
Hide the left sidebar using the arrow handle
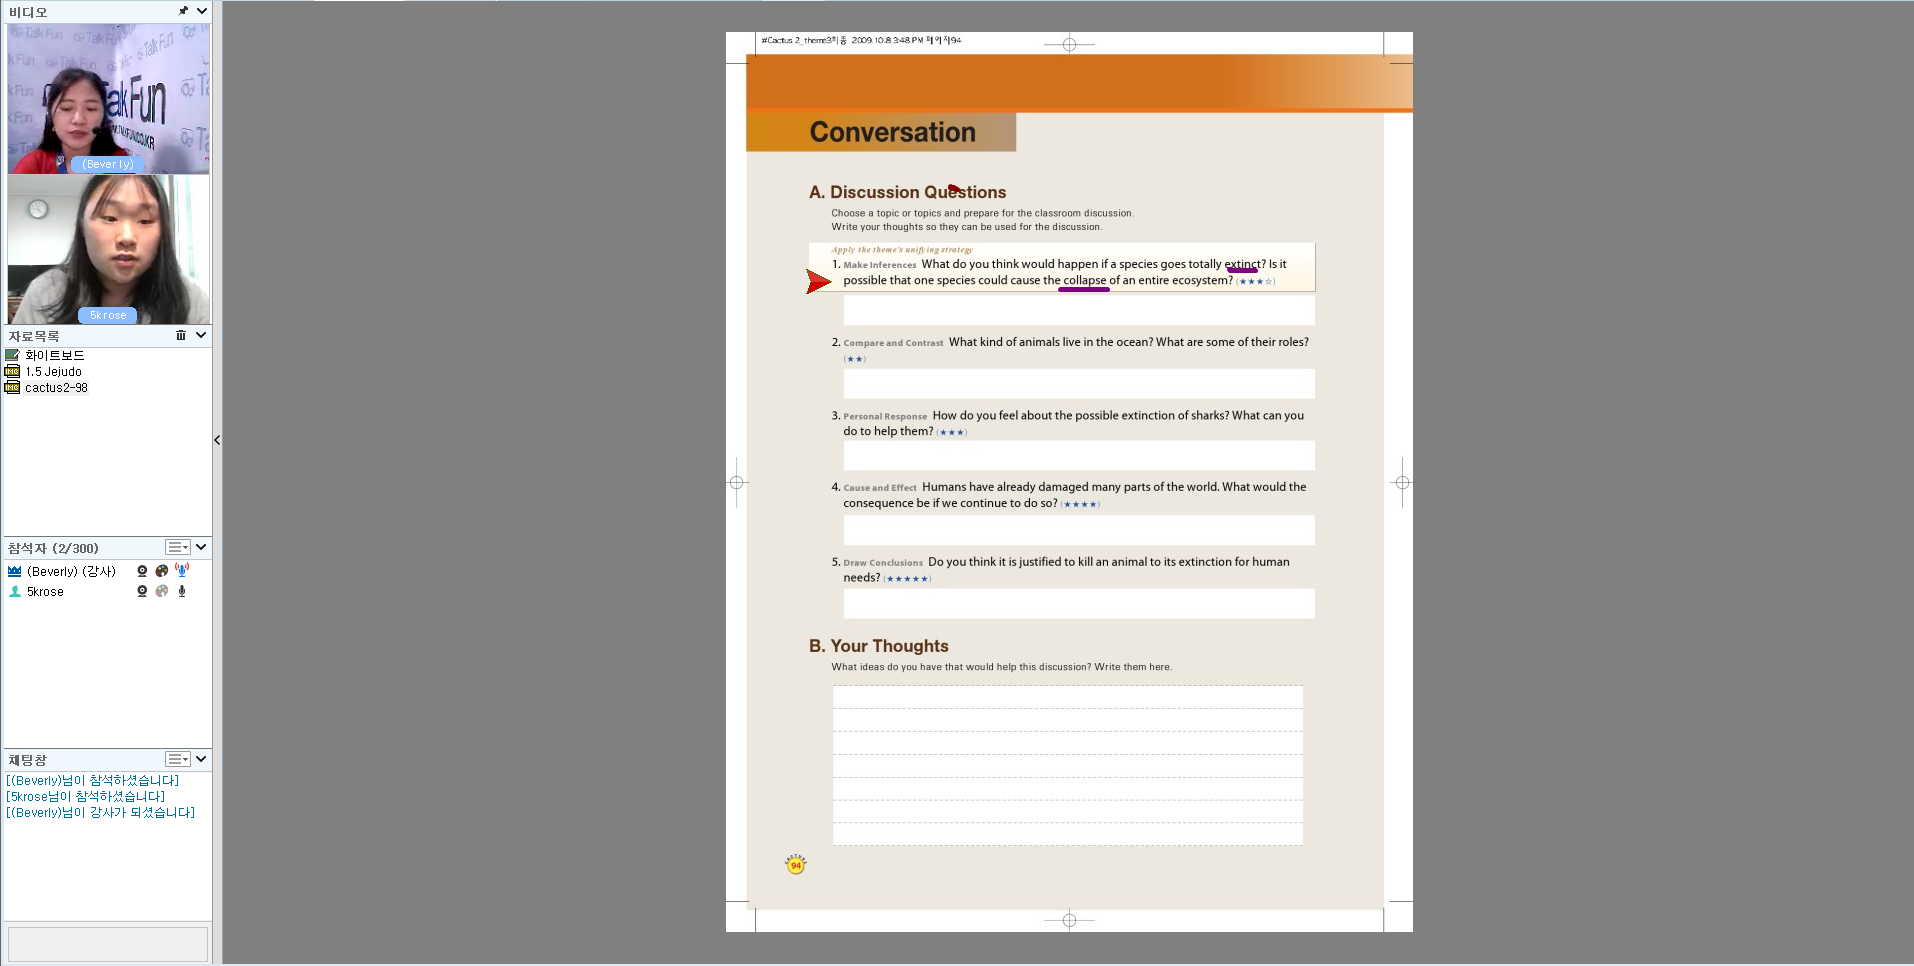217,440
